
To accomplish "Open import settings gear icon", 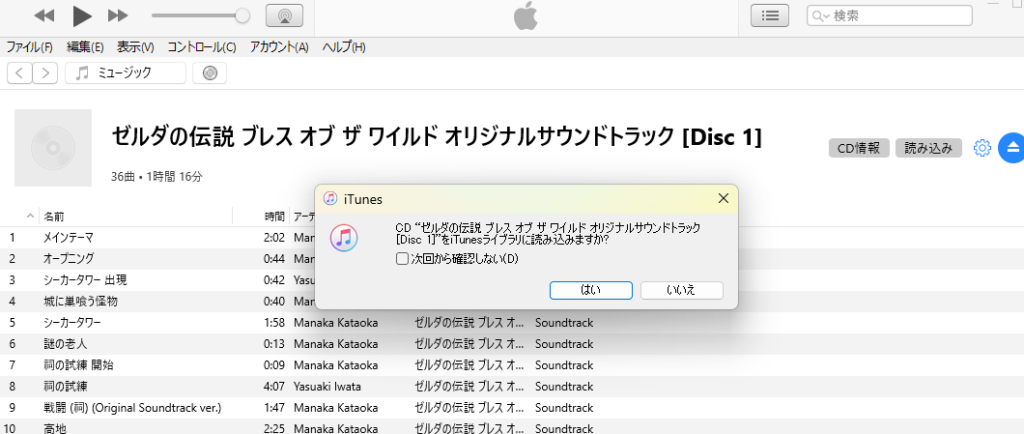I will tap(982, 148).
